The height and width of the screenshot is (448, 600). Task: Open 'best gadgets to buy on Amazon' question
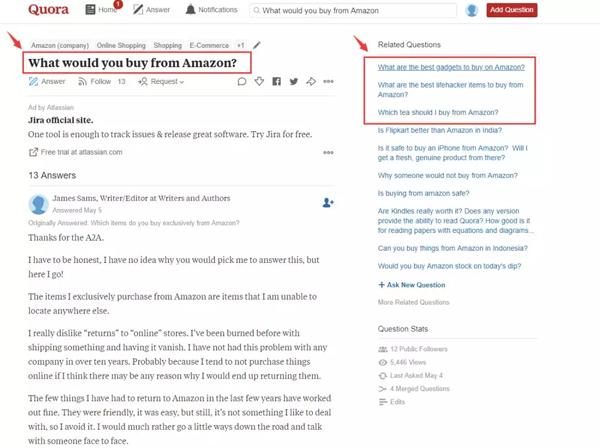[x=451, y=67]
